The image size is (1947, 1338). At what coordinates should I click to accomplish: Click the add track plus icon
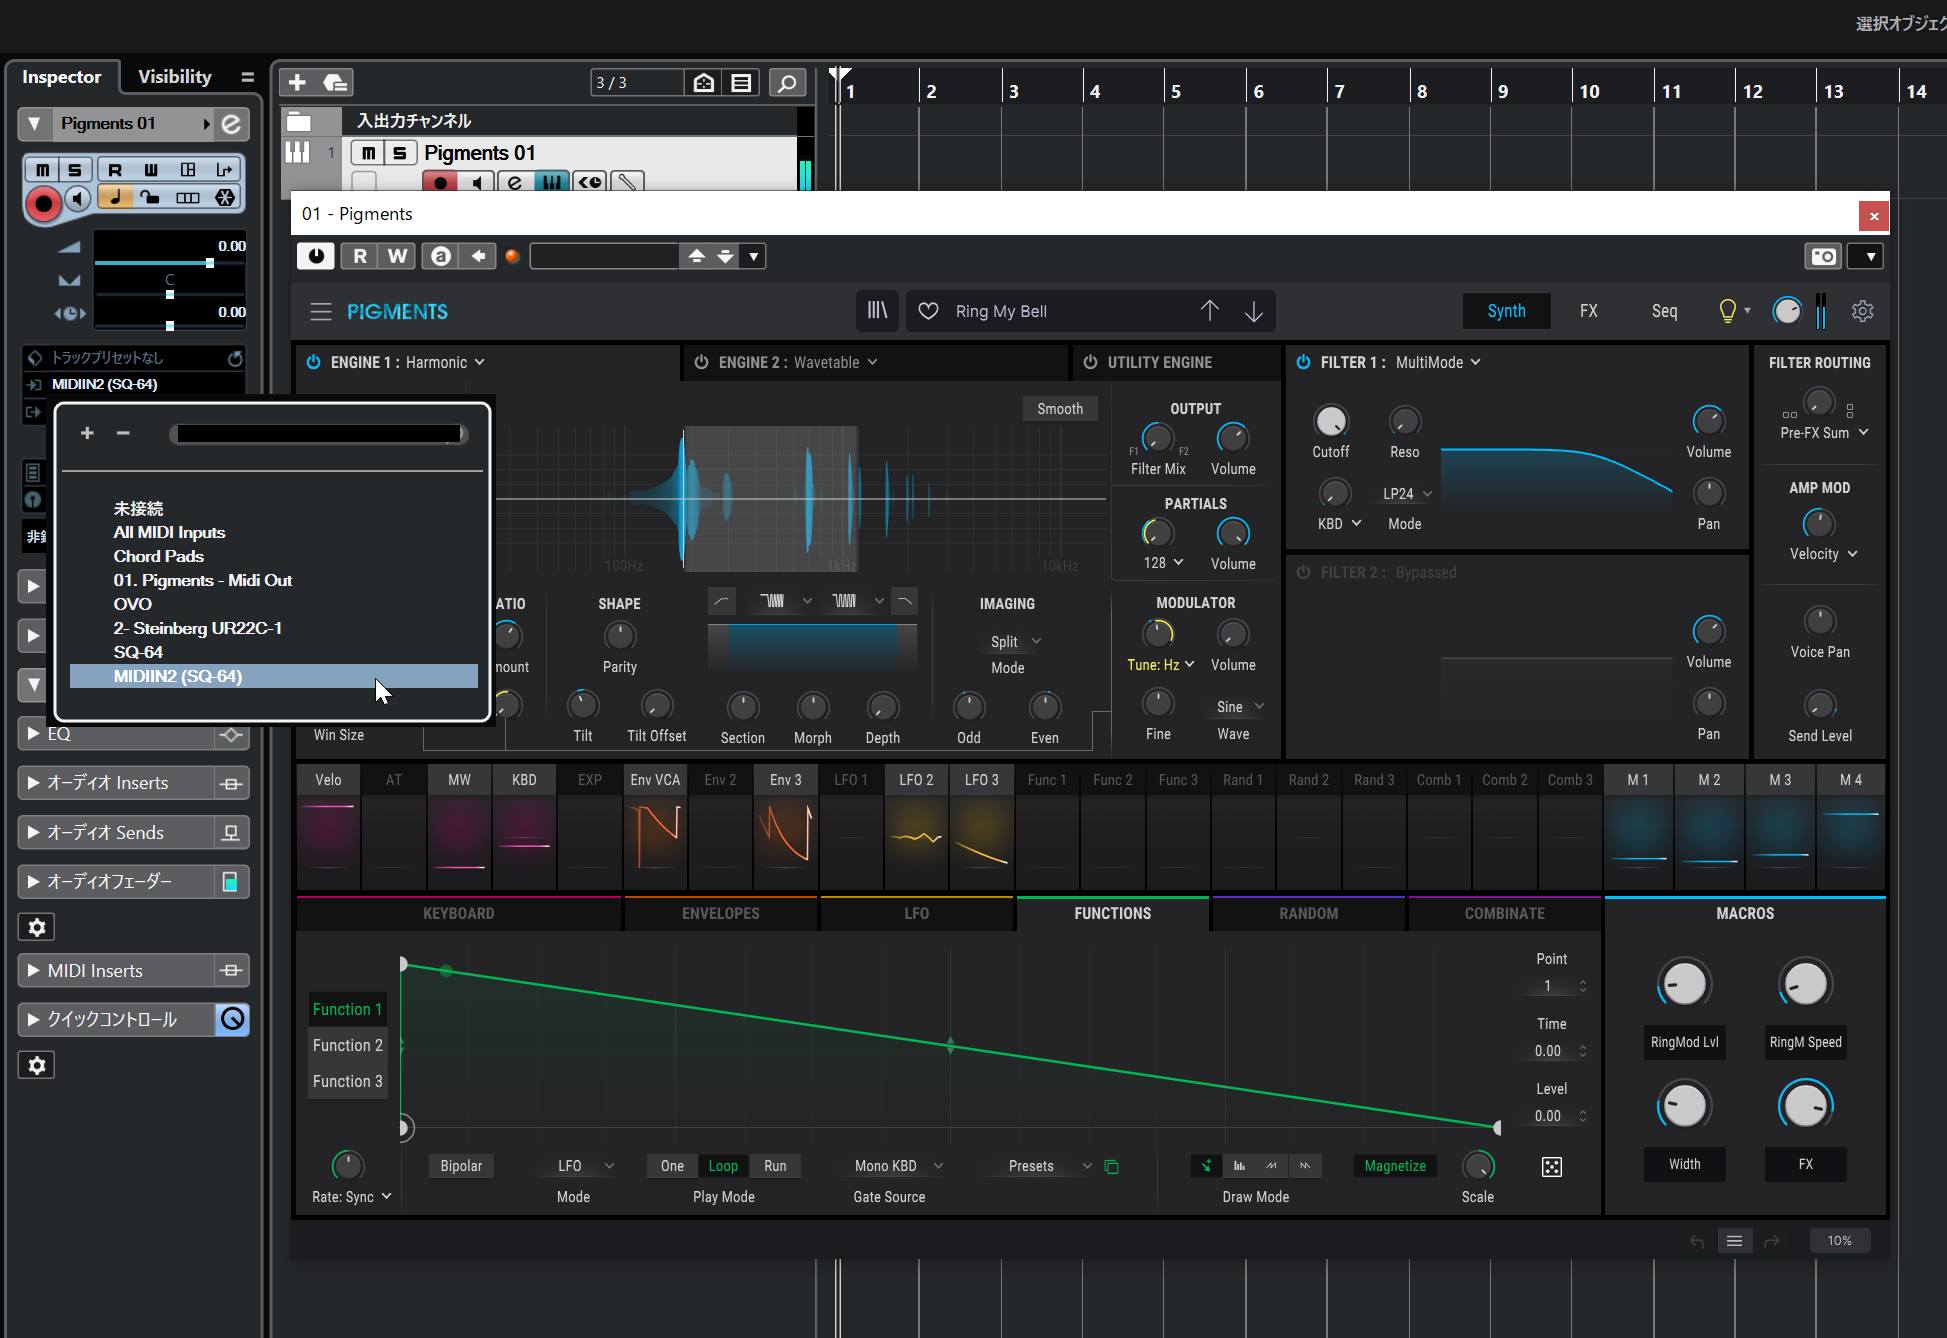coord(297,82)
